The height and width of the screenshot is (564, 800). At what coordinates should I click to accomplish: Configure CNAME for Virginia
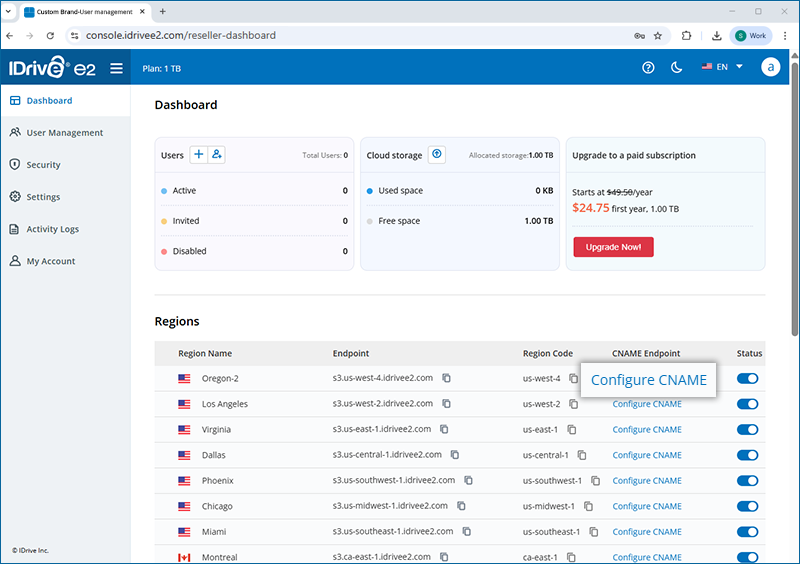647,429
